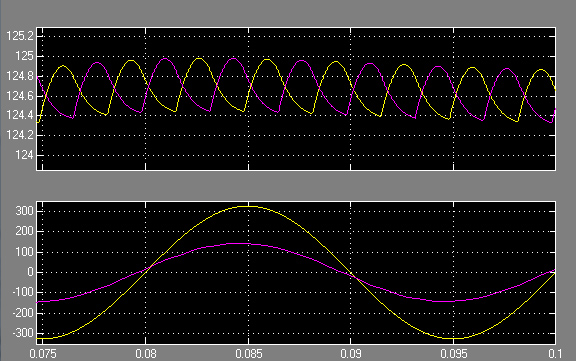Click the 0 lower axis tick label
Viewport: 576px width, 361px height.
[x=30, y=272]
